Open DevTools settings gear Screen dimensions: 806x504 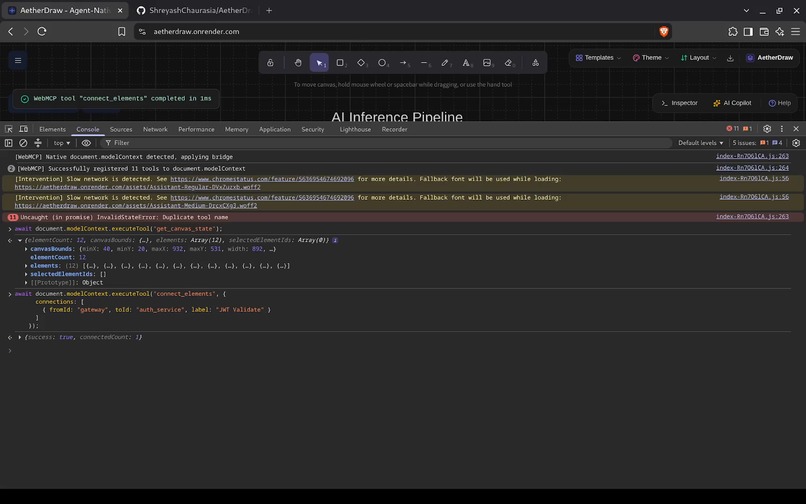[767, 129]
